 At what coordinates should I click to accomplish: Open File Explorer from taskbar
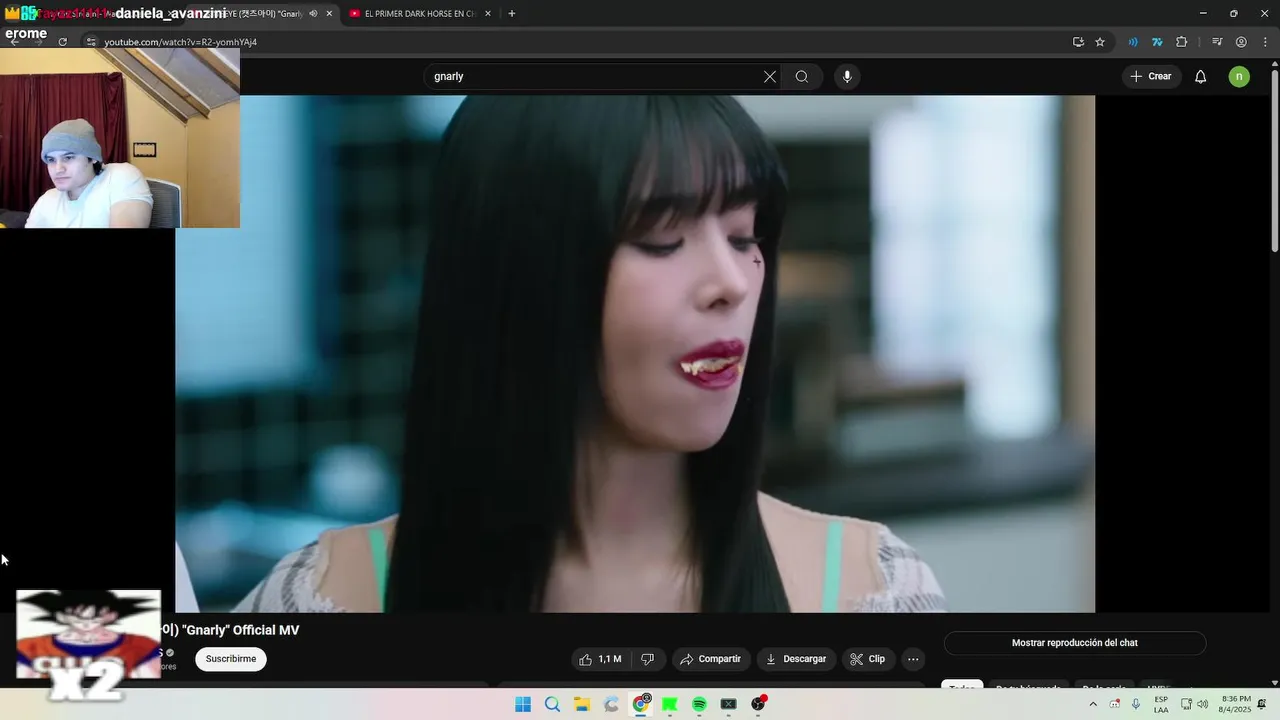pos(582,704)
